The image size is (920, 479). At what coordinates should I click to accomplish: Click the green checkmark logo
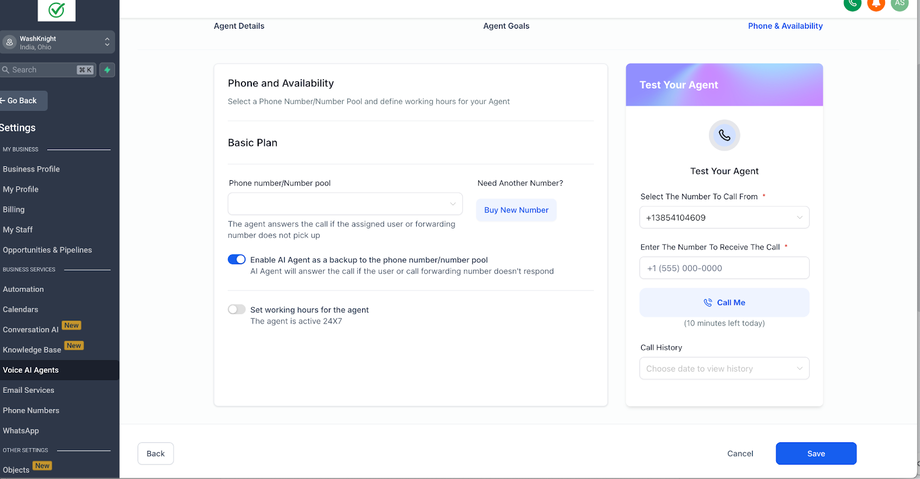point(56,10)
